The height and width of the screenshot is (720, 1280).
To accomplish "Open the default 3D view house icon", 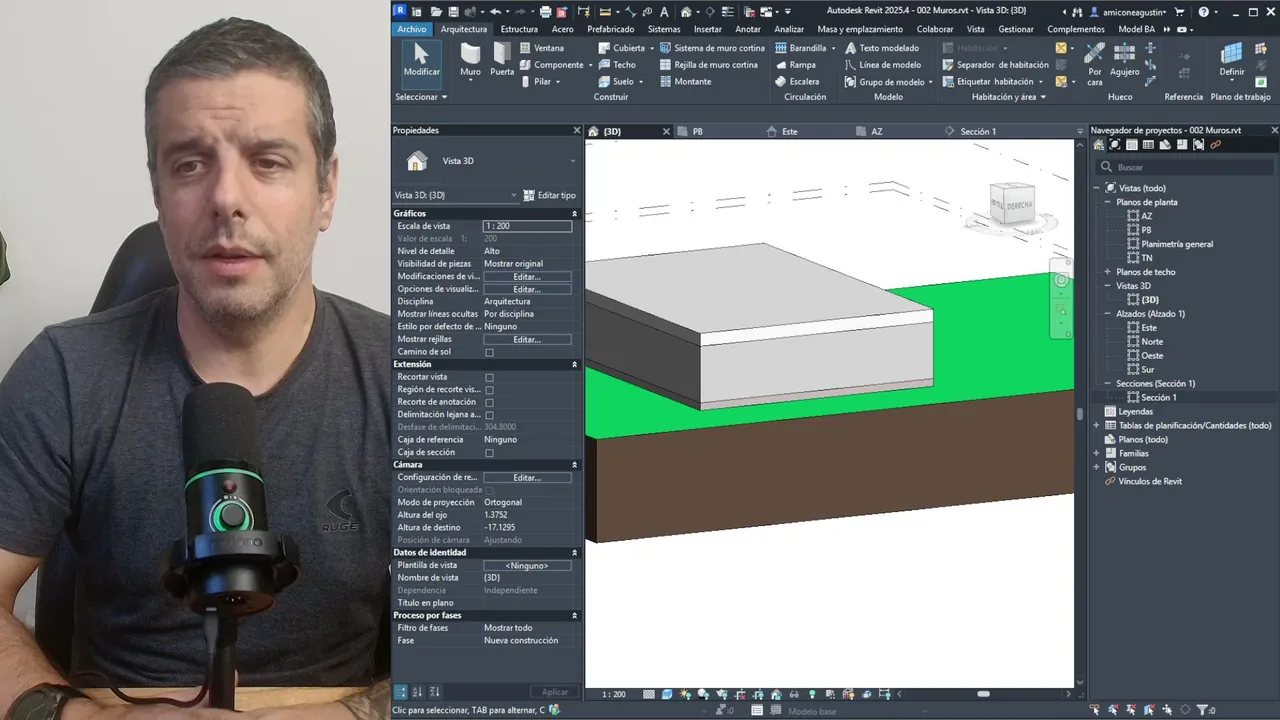I will click(x=686, y=12).
